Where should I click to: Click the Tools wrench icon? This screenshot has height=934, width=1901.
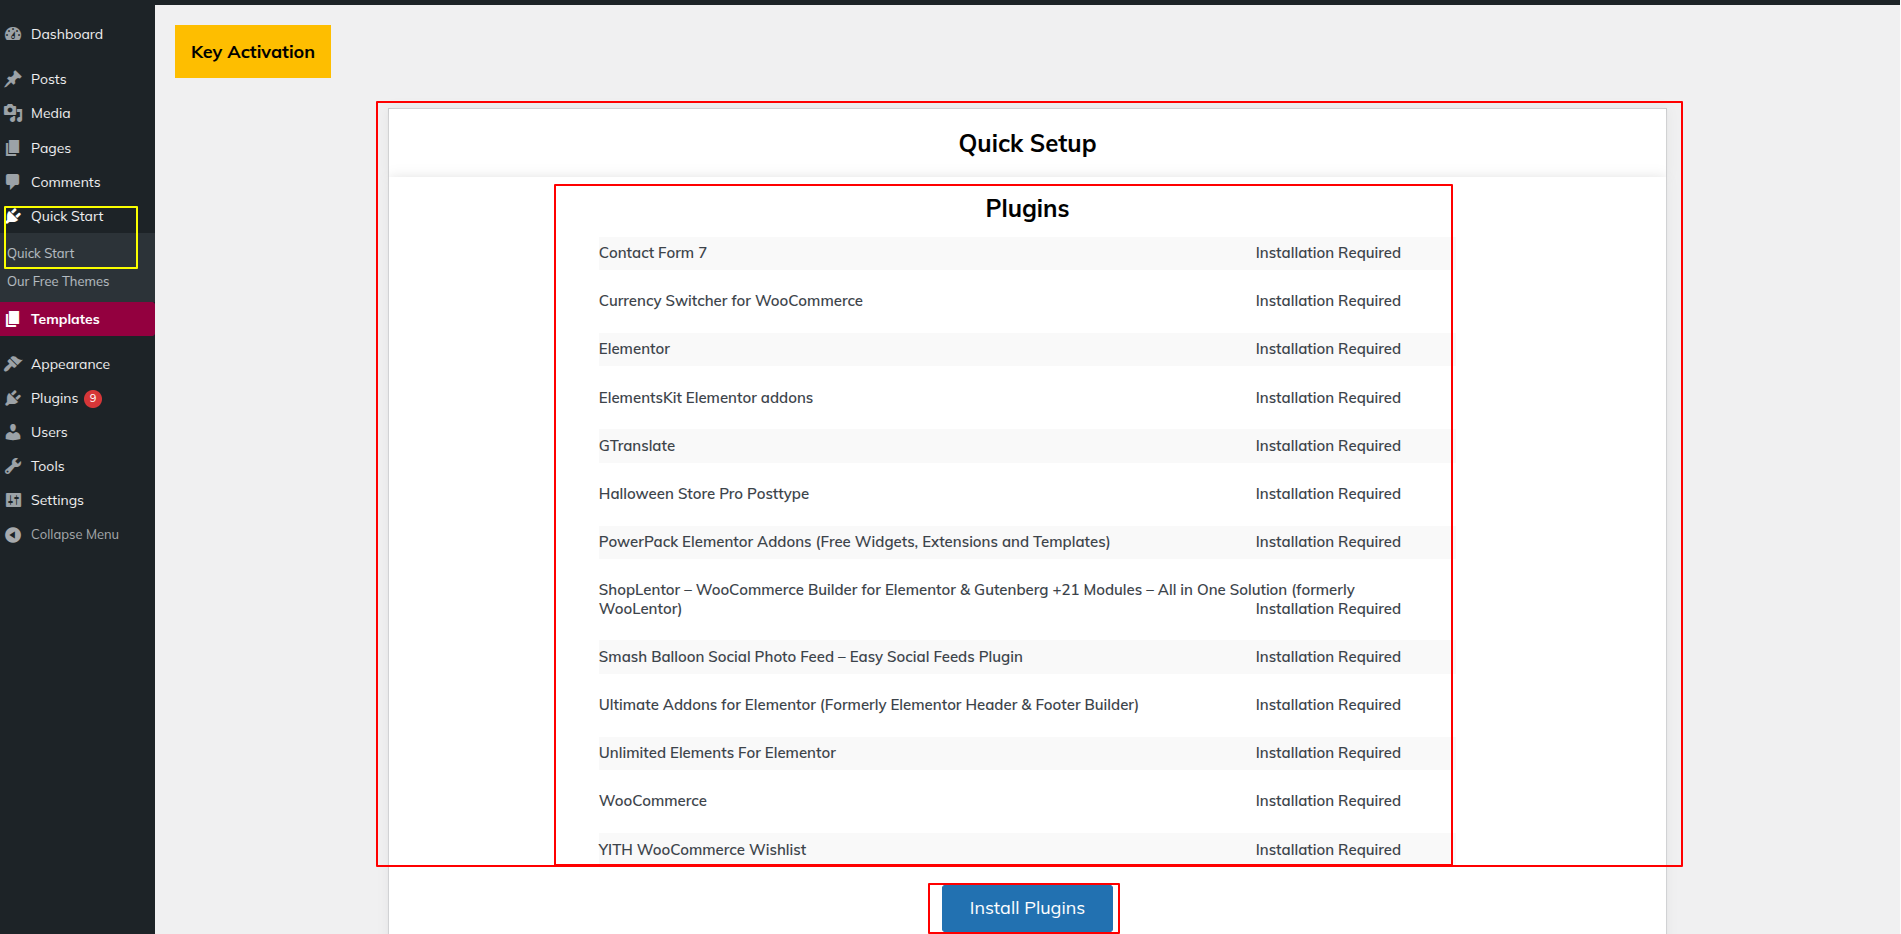pos(13,466)
